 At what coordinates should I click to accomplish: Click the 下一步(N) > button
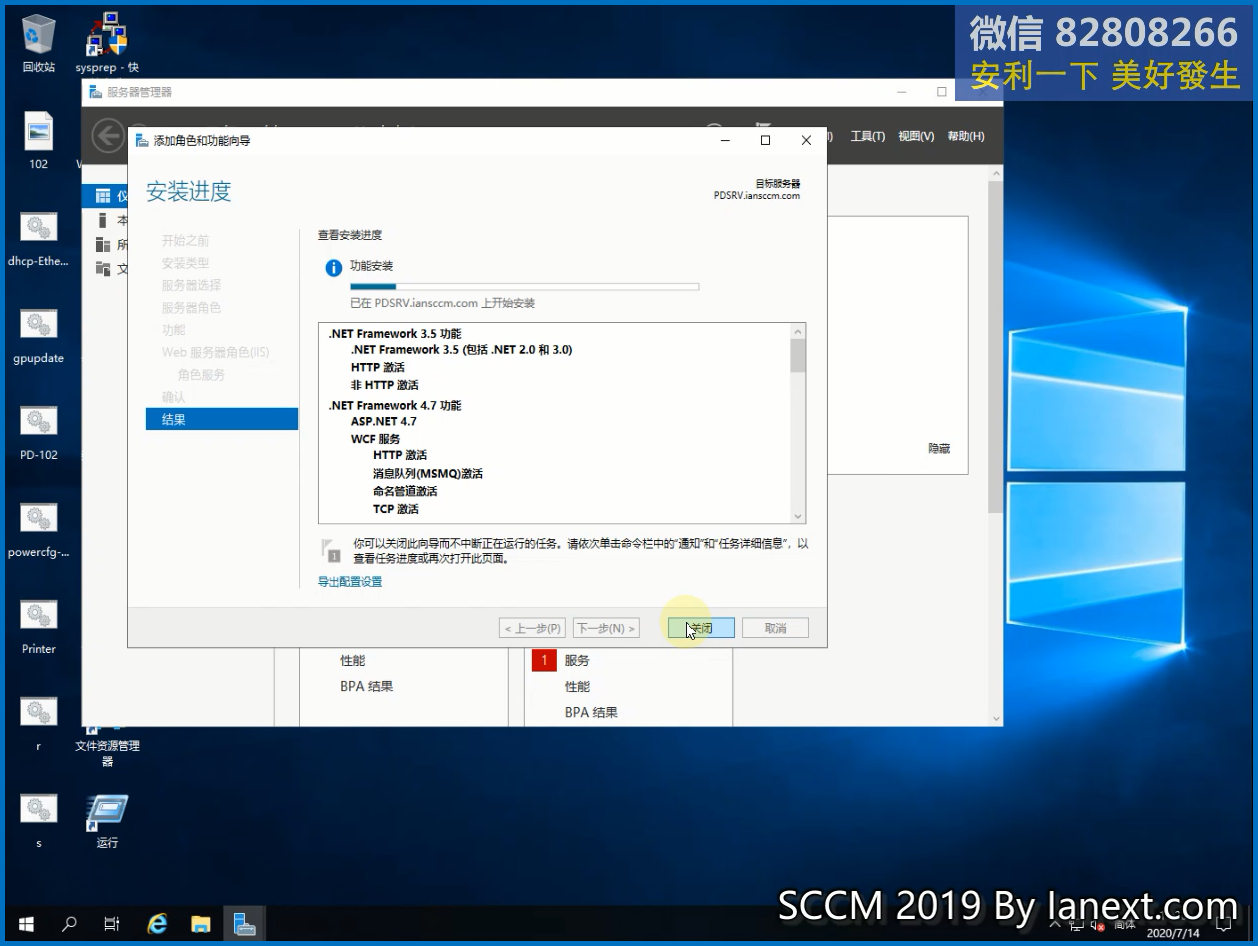[606, 628]
